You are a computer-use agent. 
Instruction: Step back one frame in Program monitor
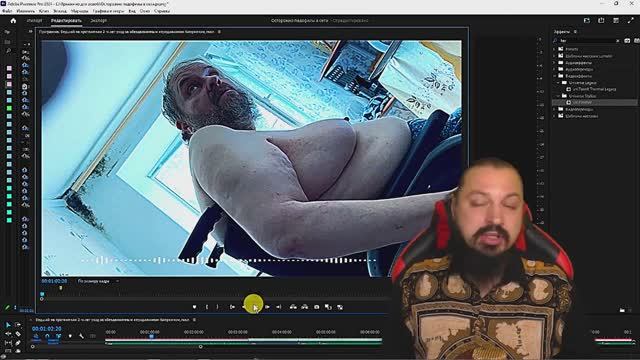coord(244,307)
